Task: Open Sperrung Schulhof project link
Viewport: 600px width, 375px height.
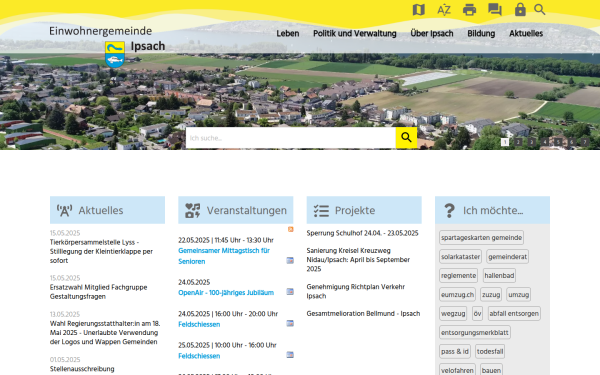Action: click(362, 233)
